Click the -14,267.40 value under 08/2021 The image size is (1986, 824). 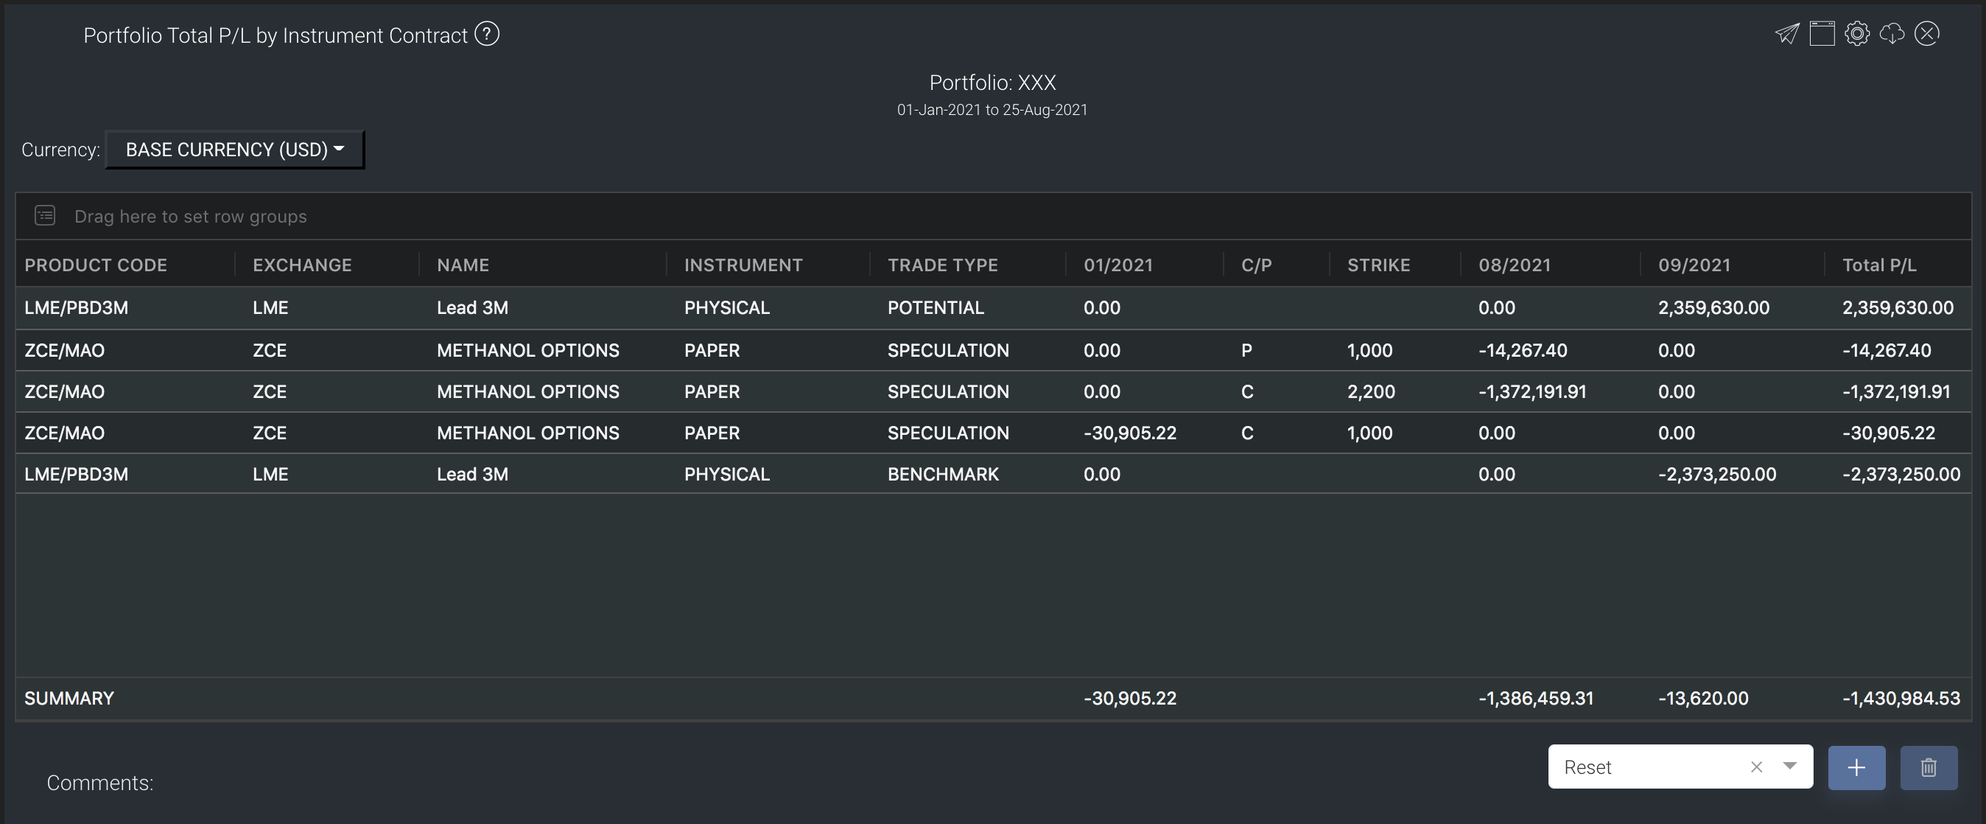tap(1523, 350)
